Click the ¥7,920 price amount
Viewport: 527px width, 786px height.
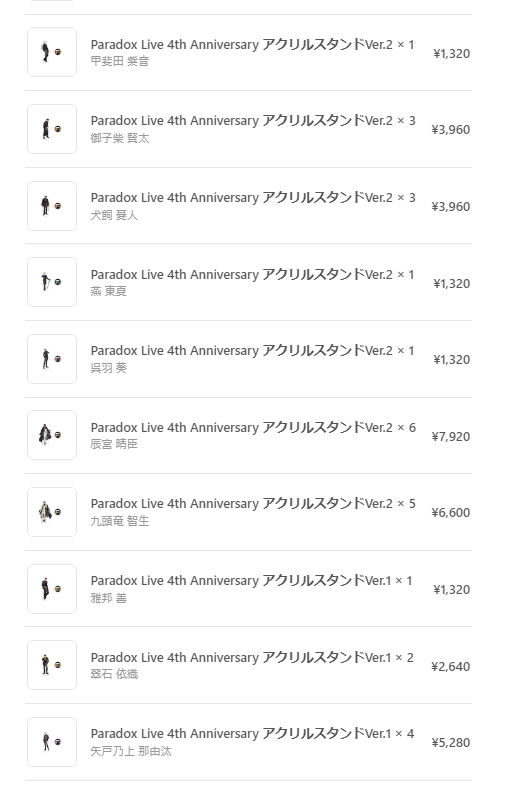(x=451, y=437)
